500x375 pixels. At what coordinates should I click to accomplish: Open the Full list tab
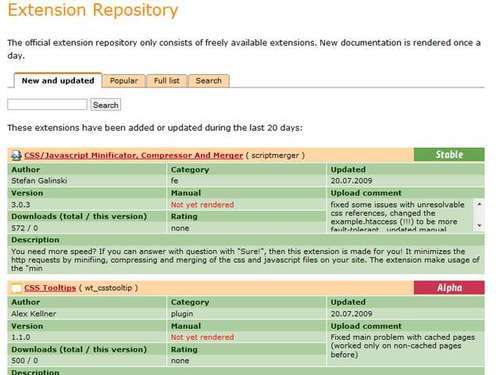[x=167, y=81]
